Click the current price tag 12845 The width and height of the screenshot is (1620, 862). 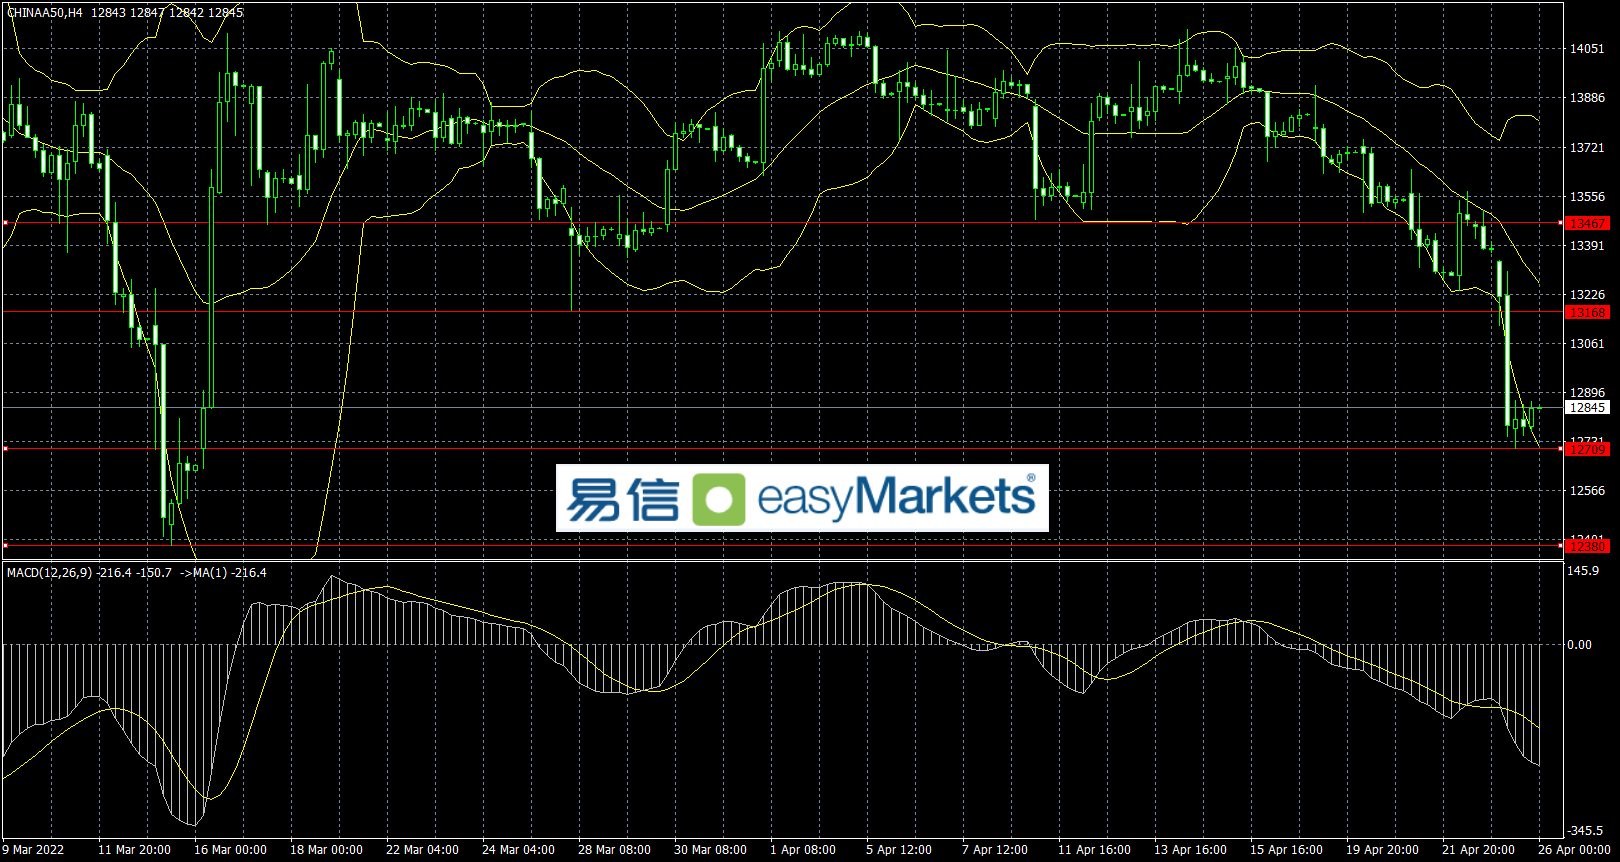[1587, 408]
